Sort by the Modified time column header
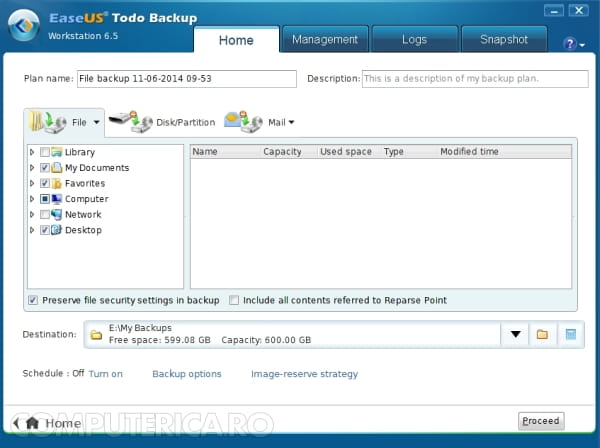Screen dimensions: 600x448 coord(469,152)
